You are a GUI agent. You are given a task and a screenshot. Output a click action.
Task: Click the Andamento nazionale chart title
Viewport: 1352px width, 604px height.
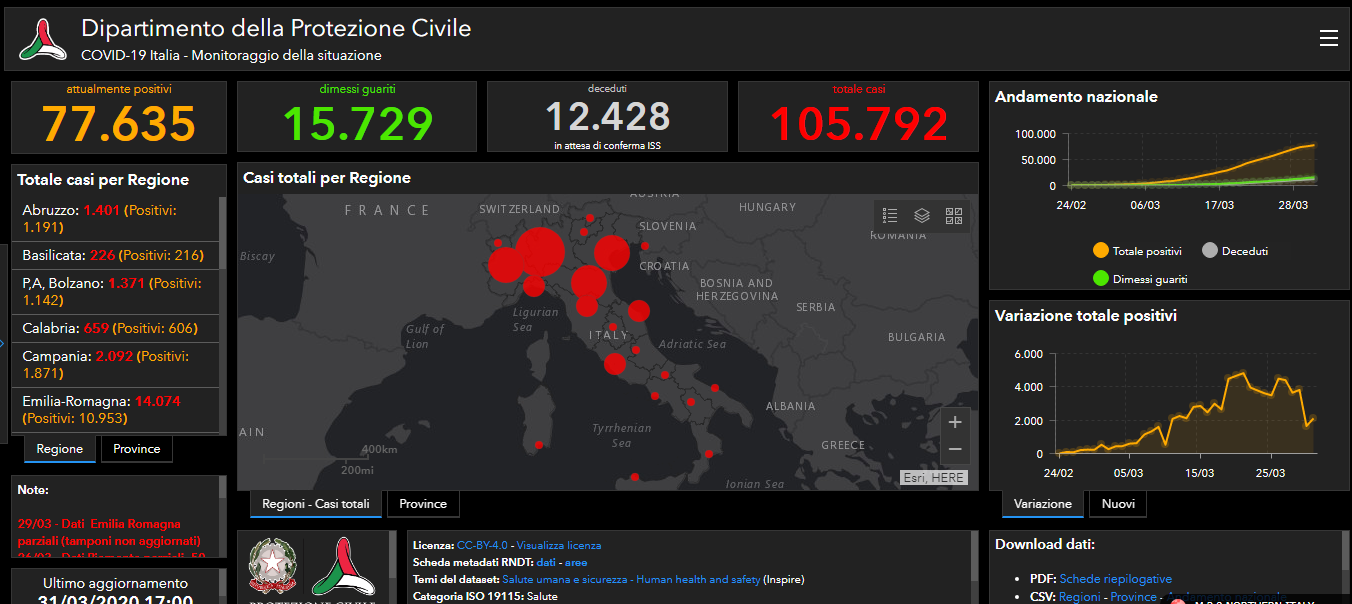click(1076, 97)
